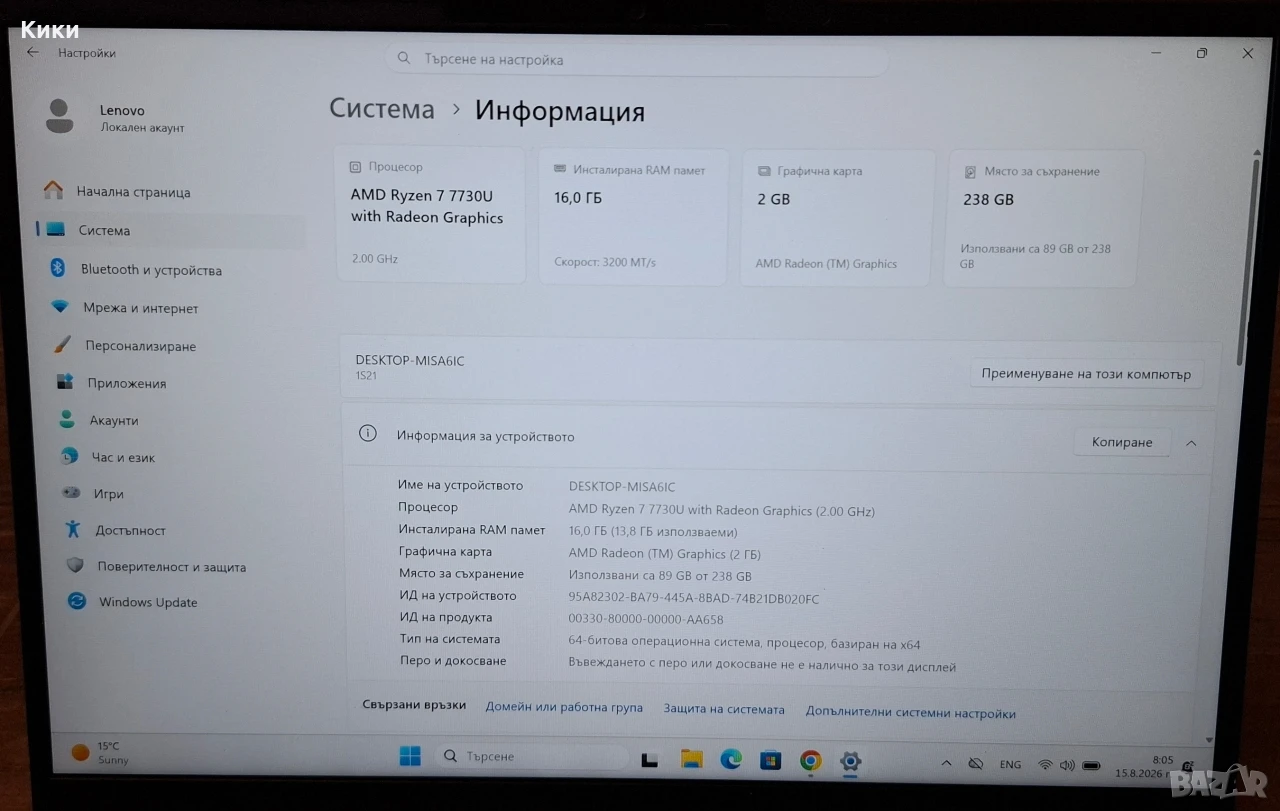Collapse the Информация за устройството section
The image size is (1280, 811).
click(1191, 443)
